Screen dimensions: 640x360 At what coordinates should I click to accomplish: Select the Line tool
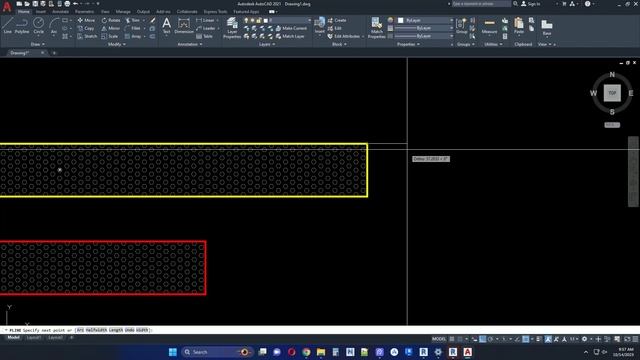click(x=7, y=25)
